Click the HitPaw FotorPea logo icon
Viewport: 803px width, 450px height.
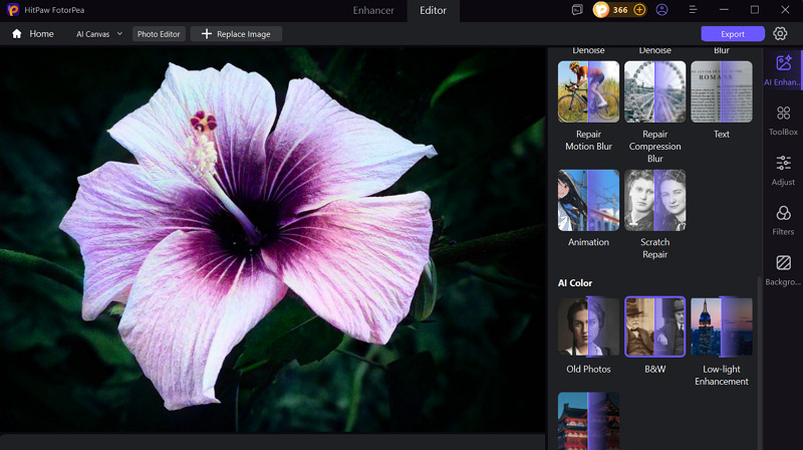click(13, 10)
